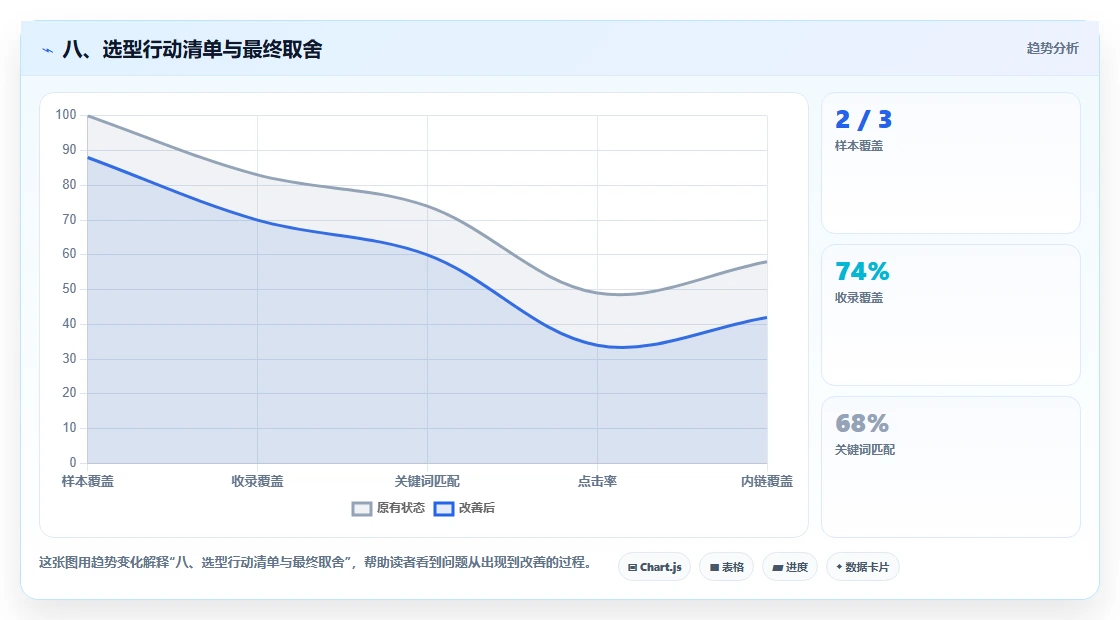Click the 收录覆盖 x-axis label

click(x=257, y=481)
